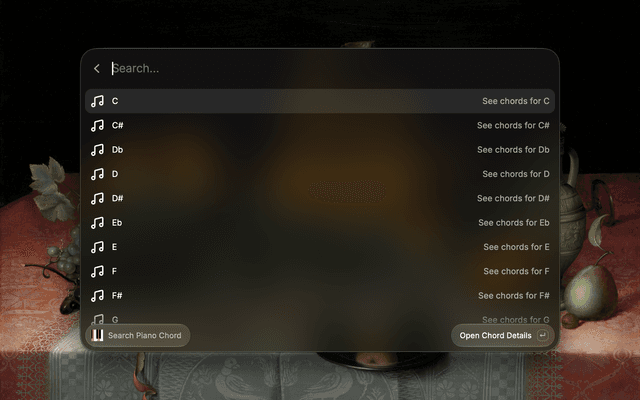Select the D# note label

click(x=118, y=198)
